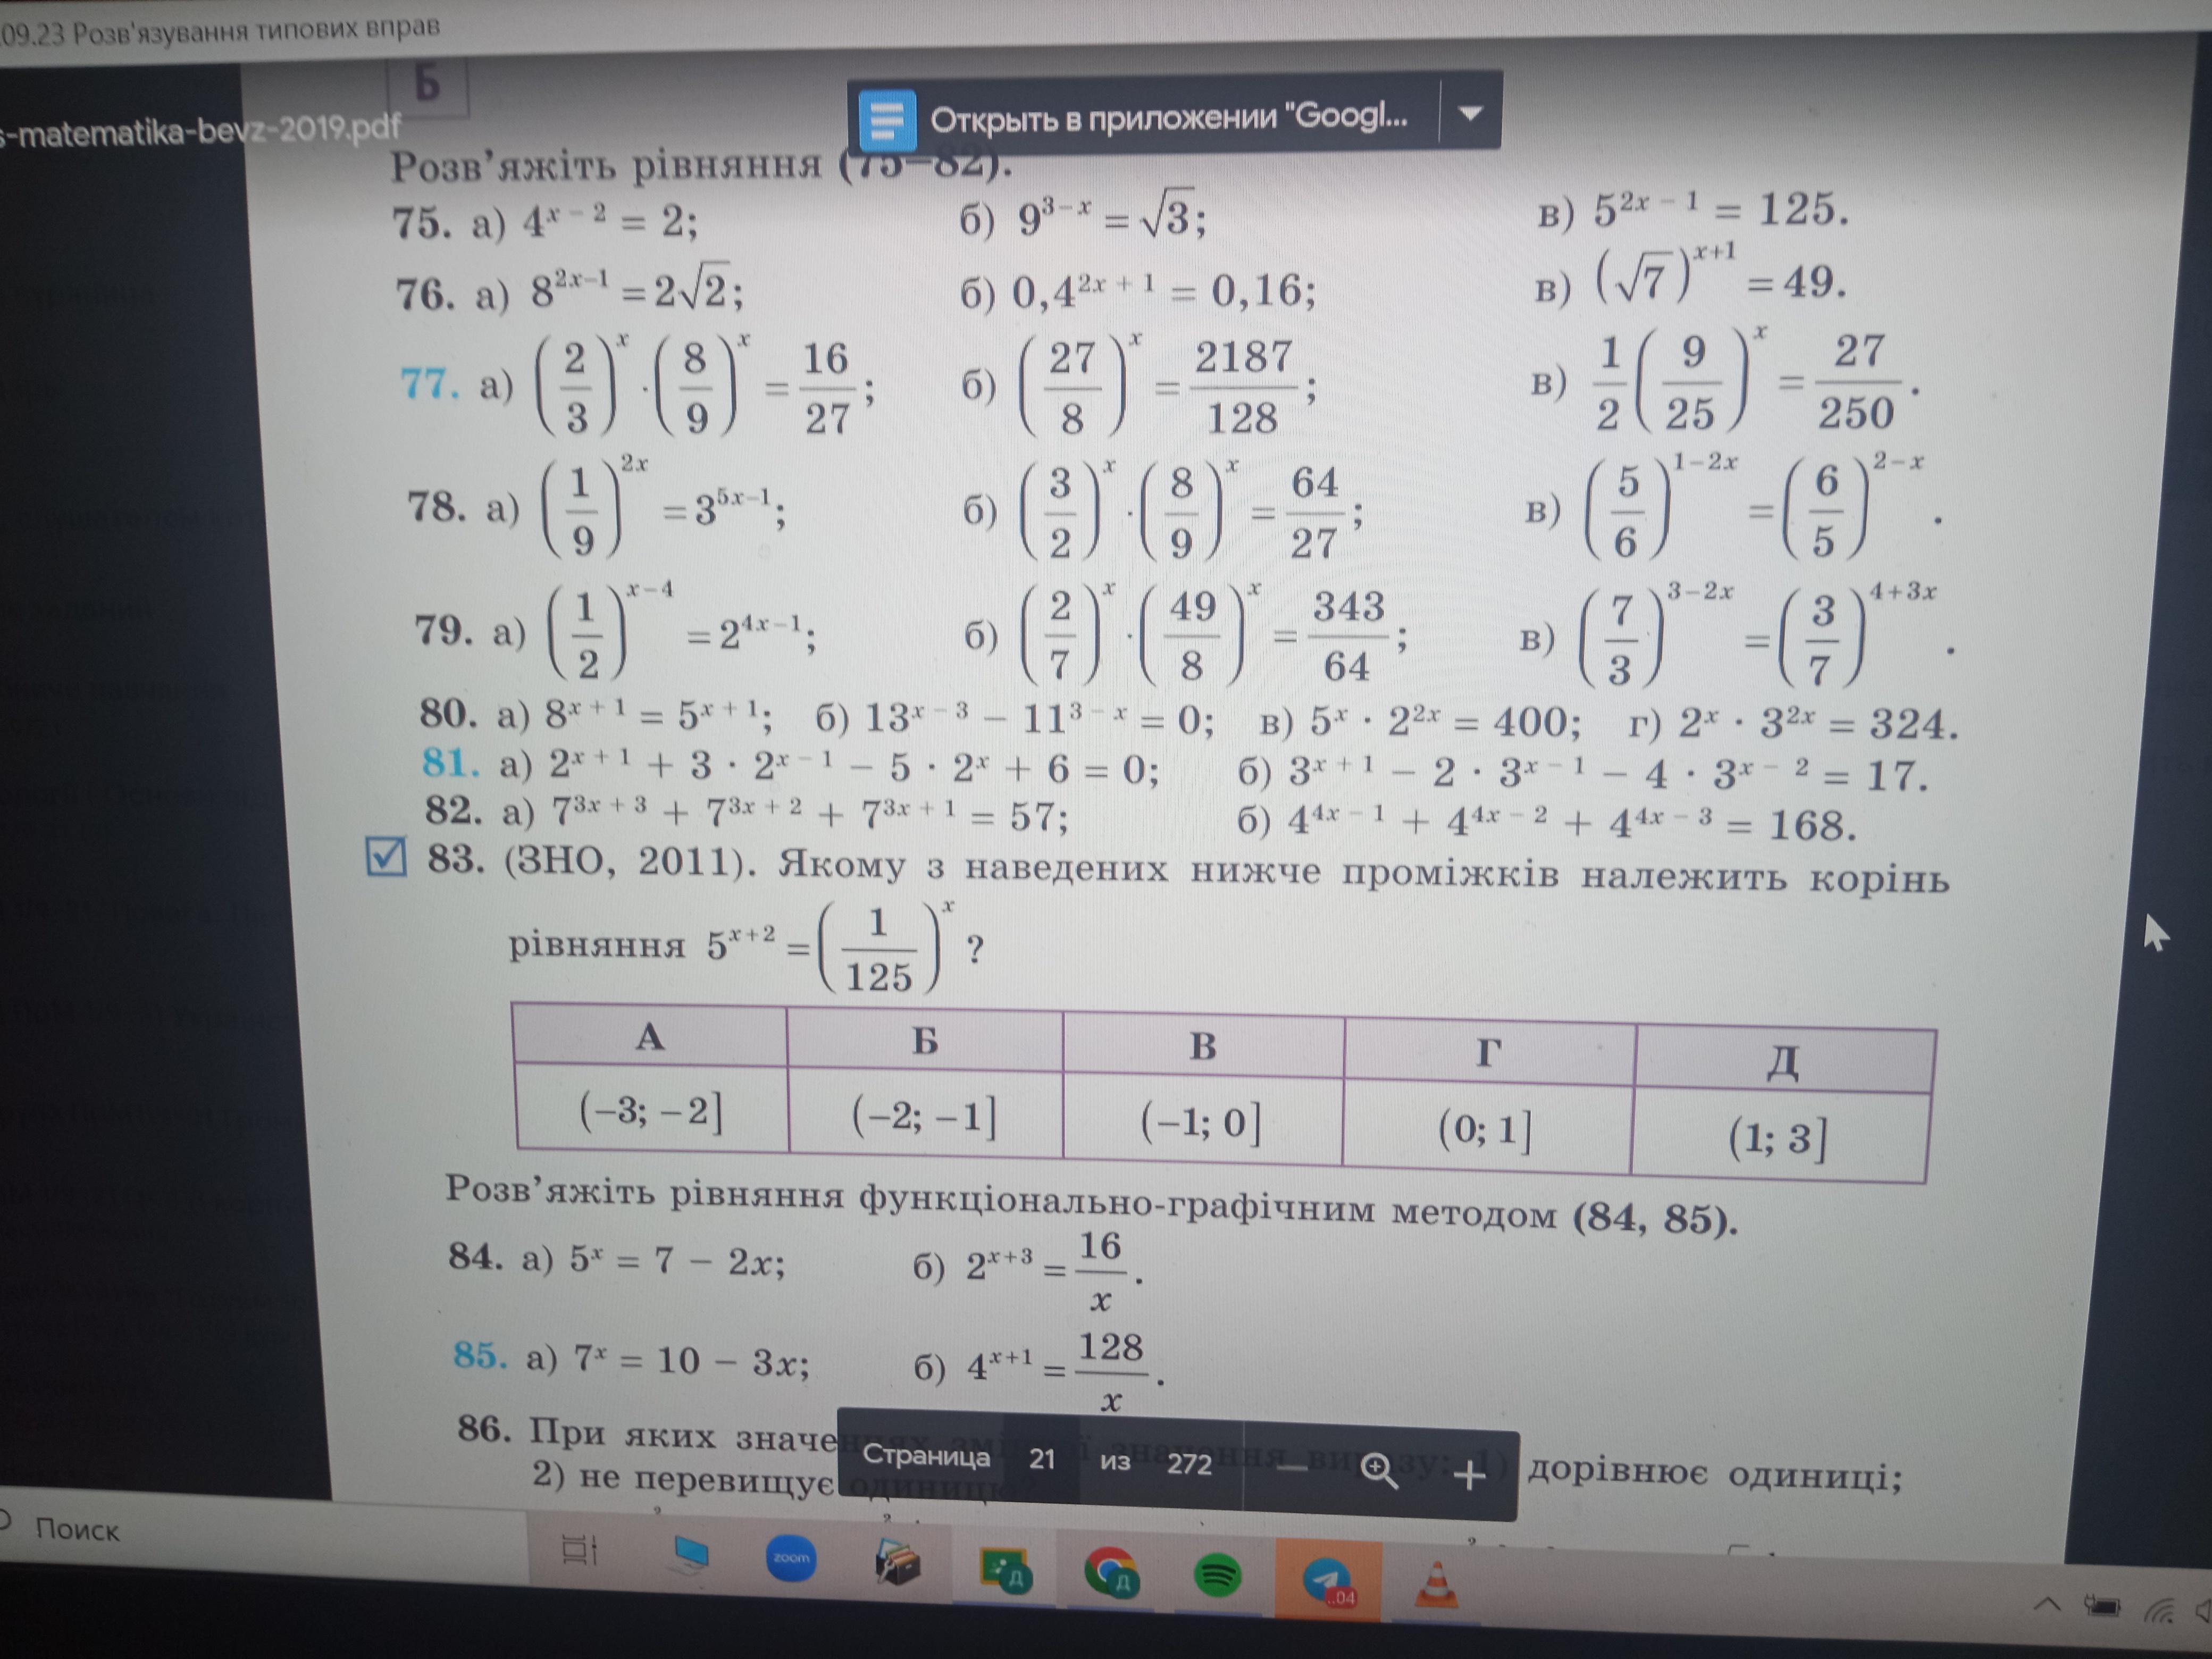
Task: Click the magnifier zoom reset icon
Action: click(1379, 1471)
